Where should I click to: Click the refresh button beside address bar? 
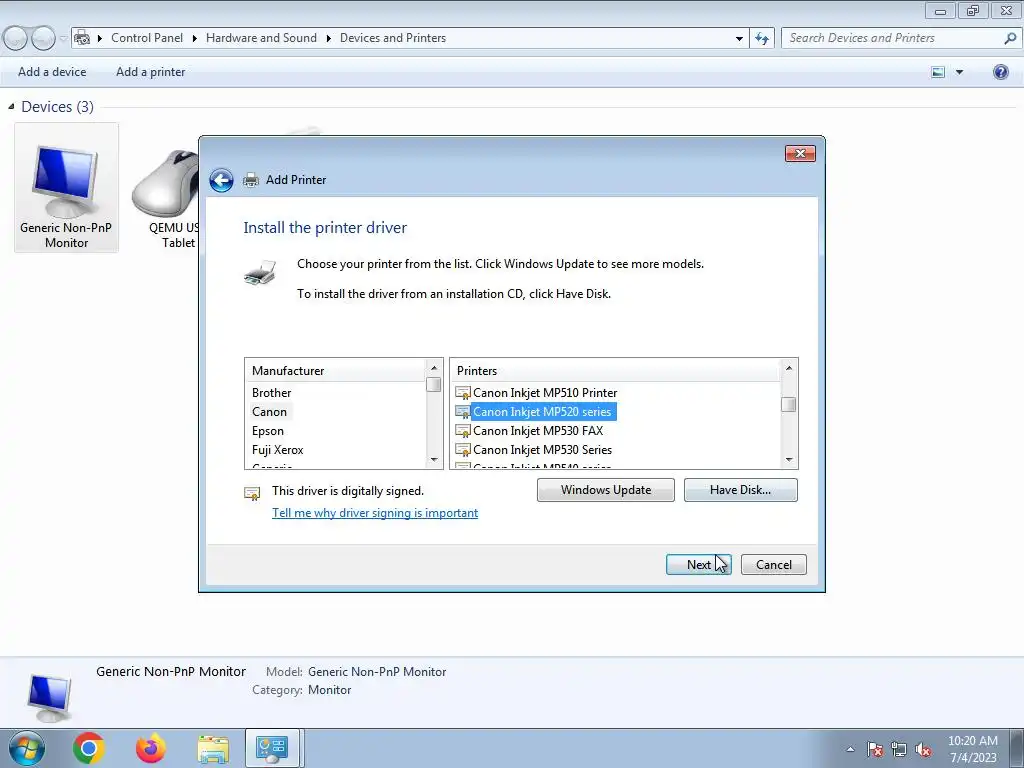click(x=761, y=38)
